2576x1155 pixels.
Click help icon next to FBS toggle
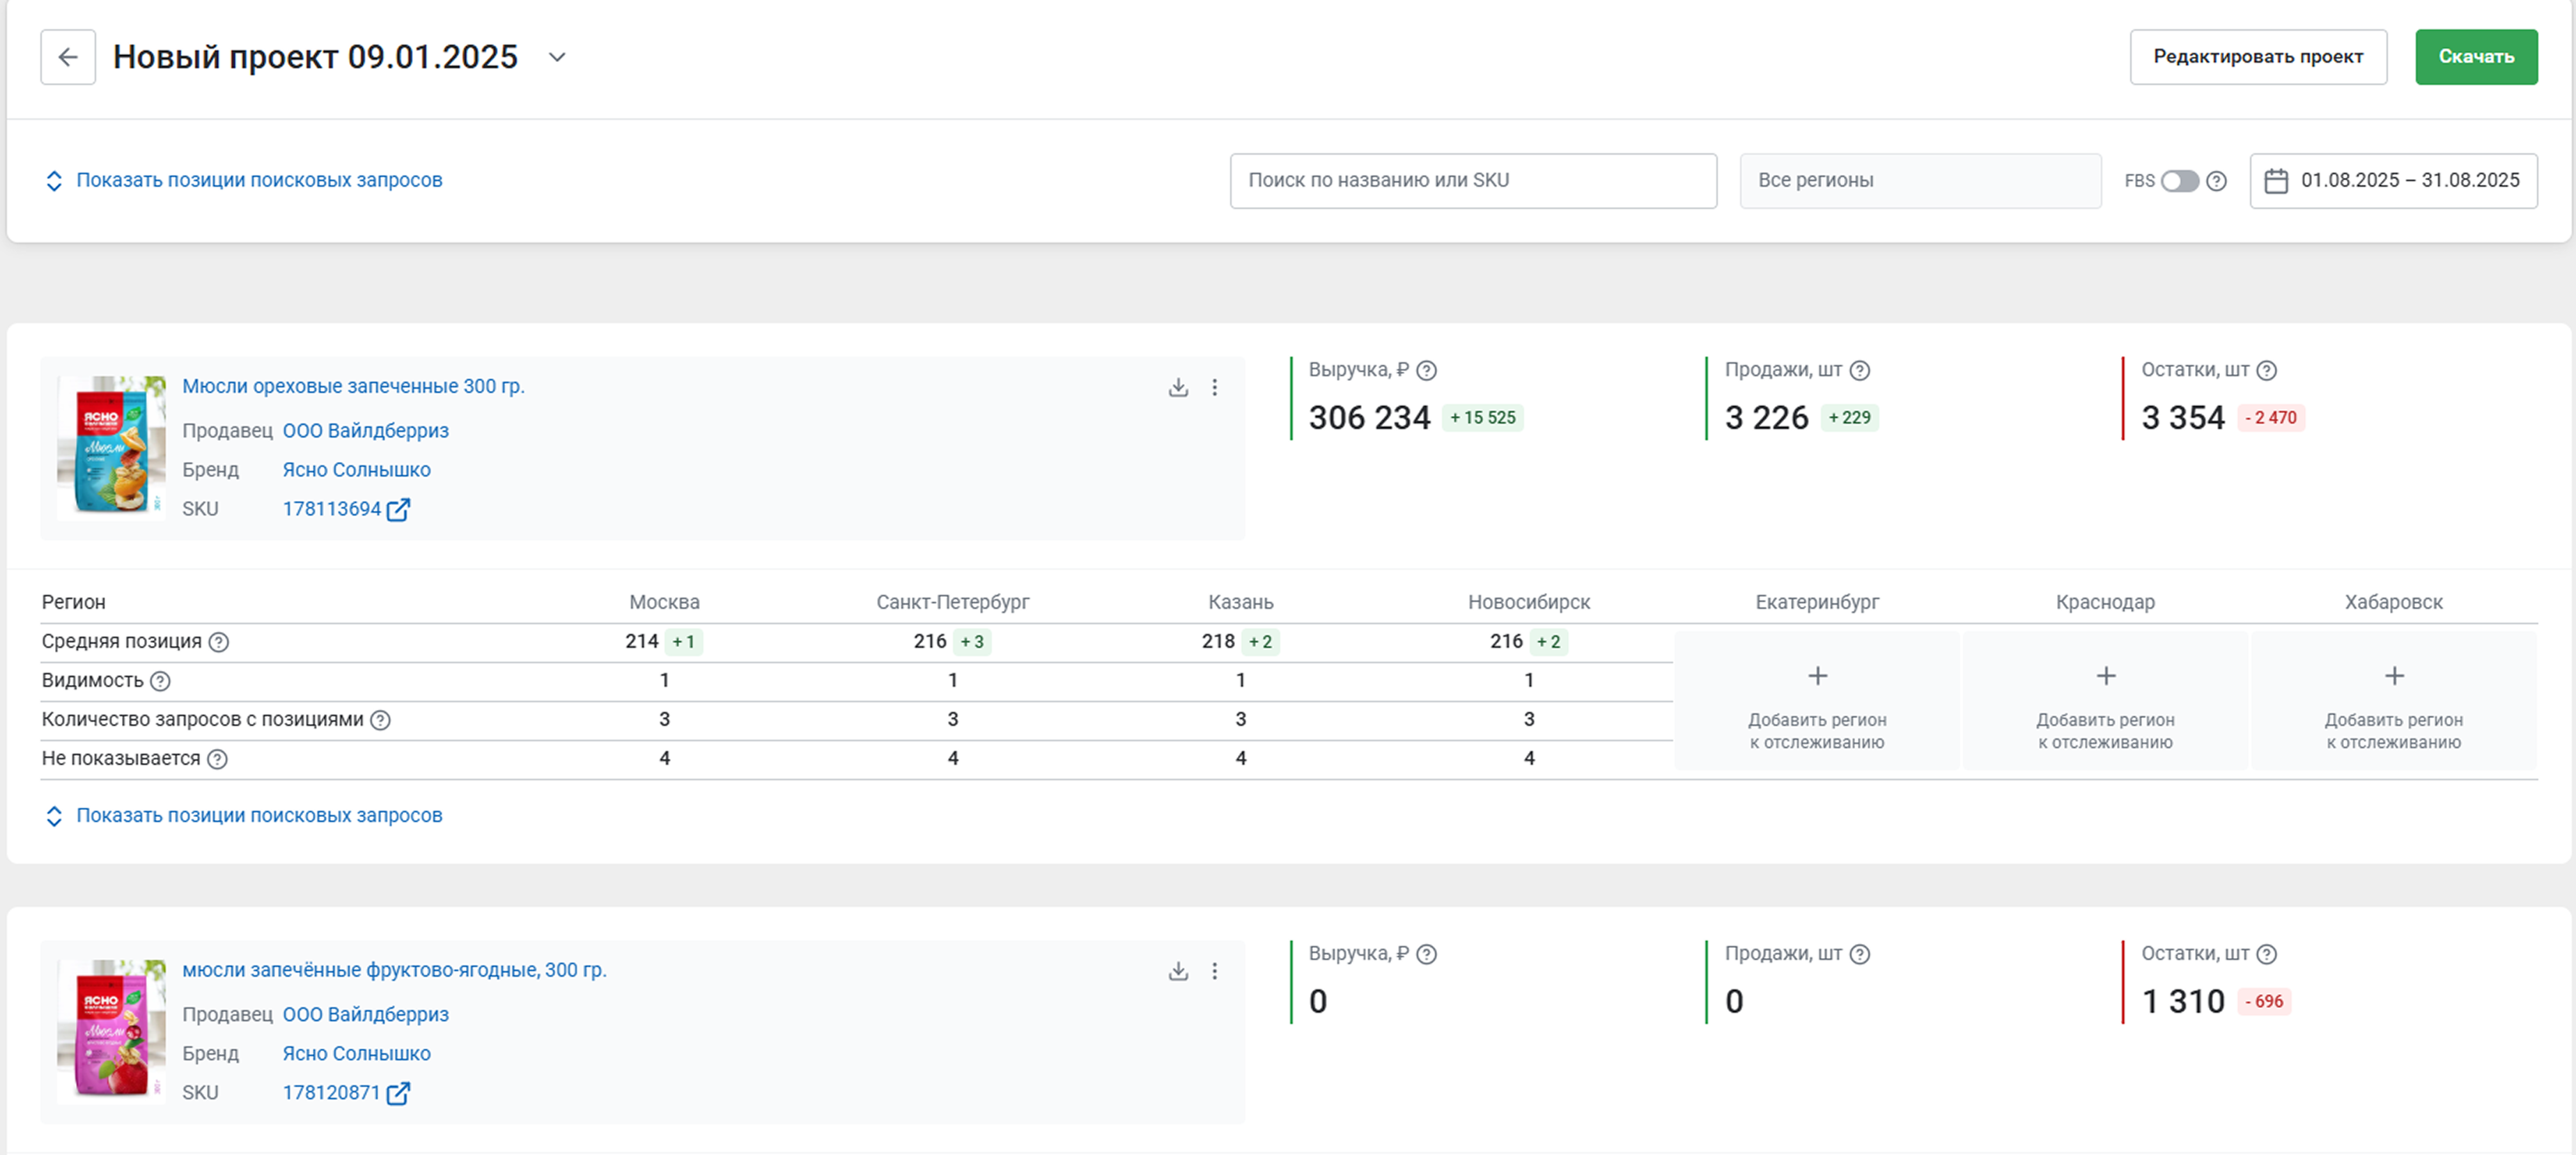click(2216, 181)
